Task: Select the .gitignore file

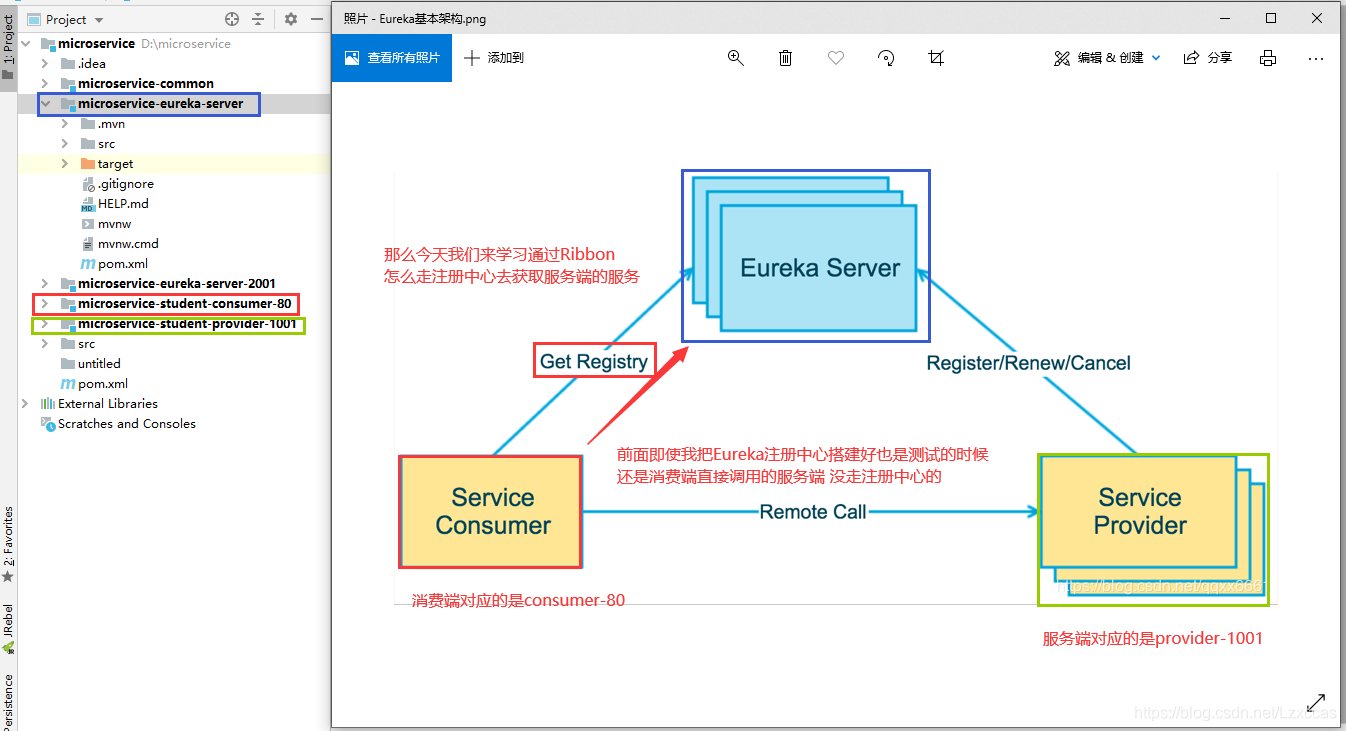Action: (125, 184)
